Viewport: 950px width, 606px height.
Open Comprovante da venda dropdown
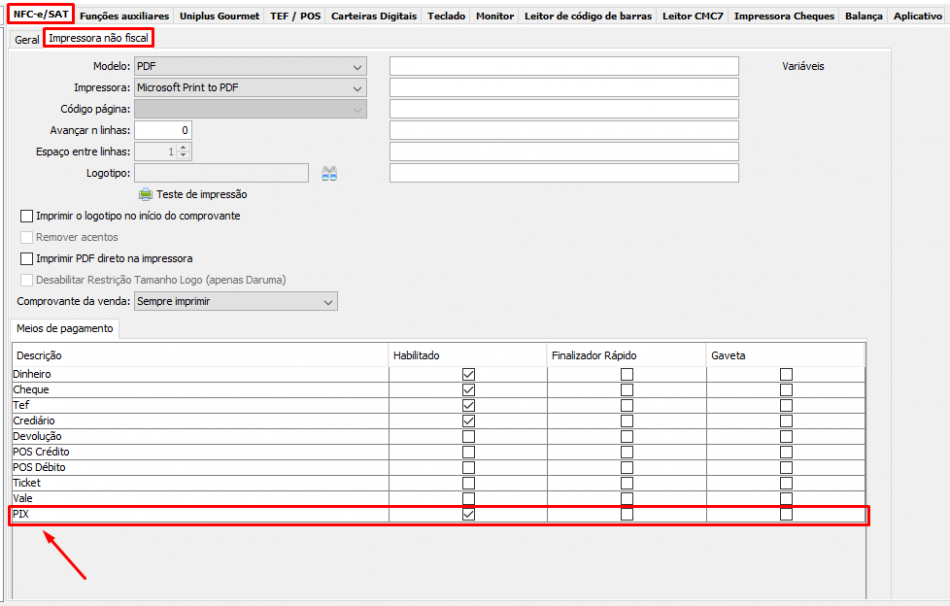pyautogui.click(x=328, y=302)
